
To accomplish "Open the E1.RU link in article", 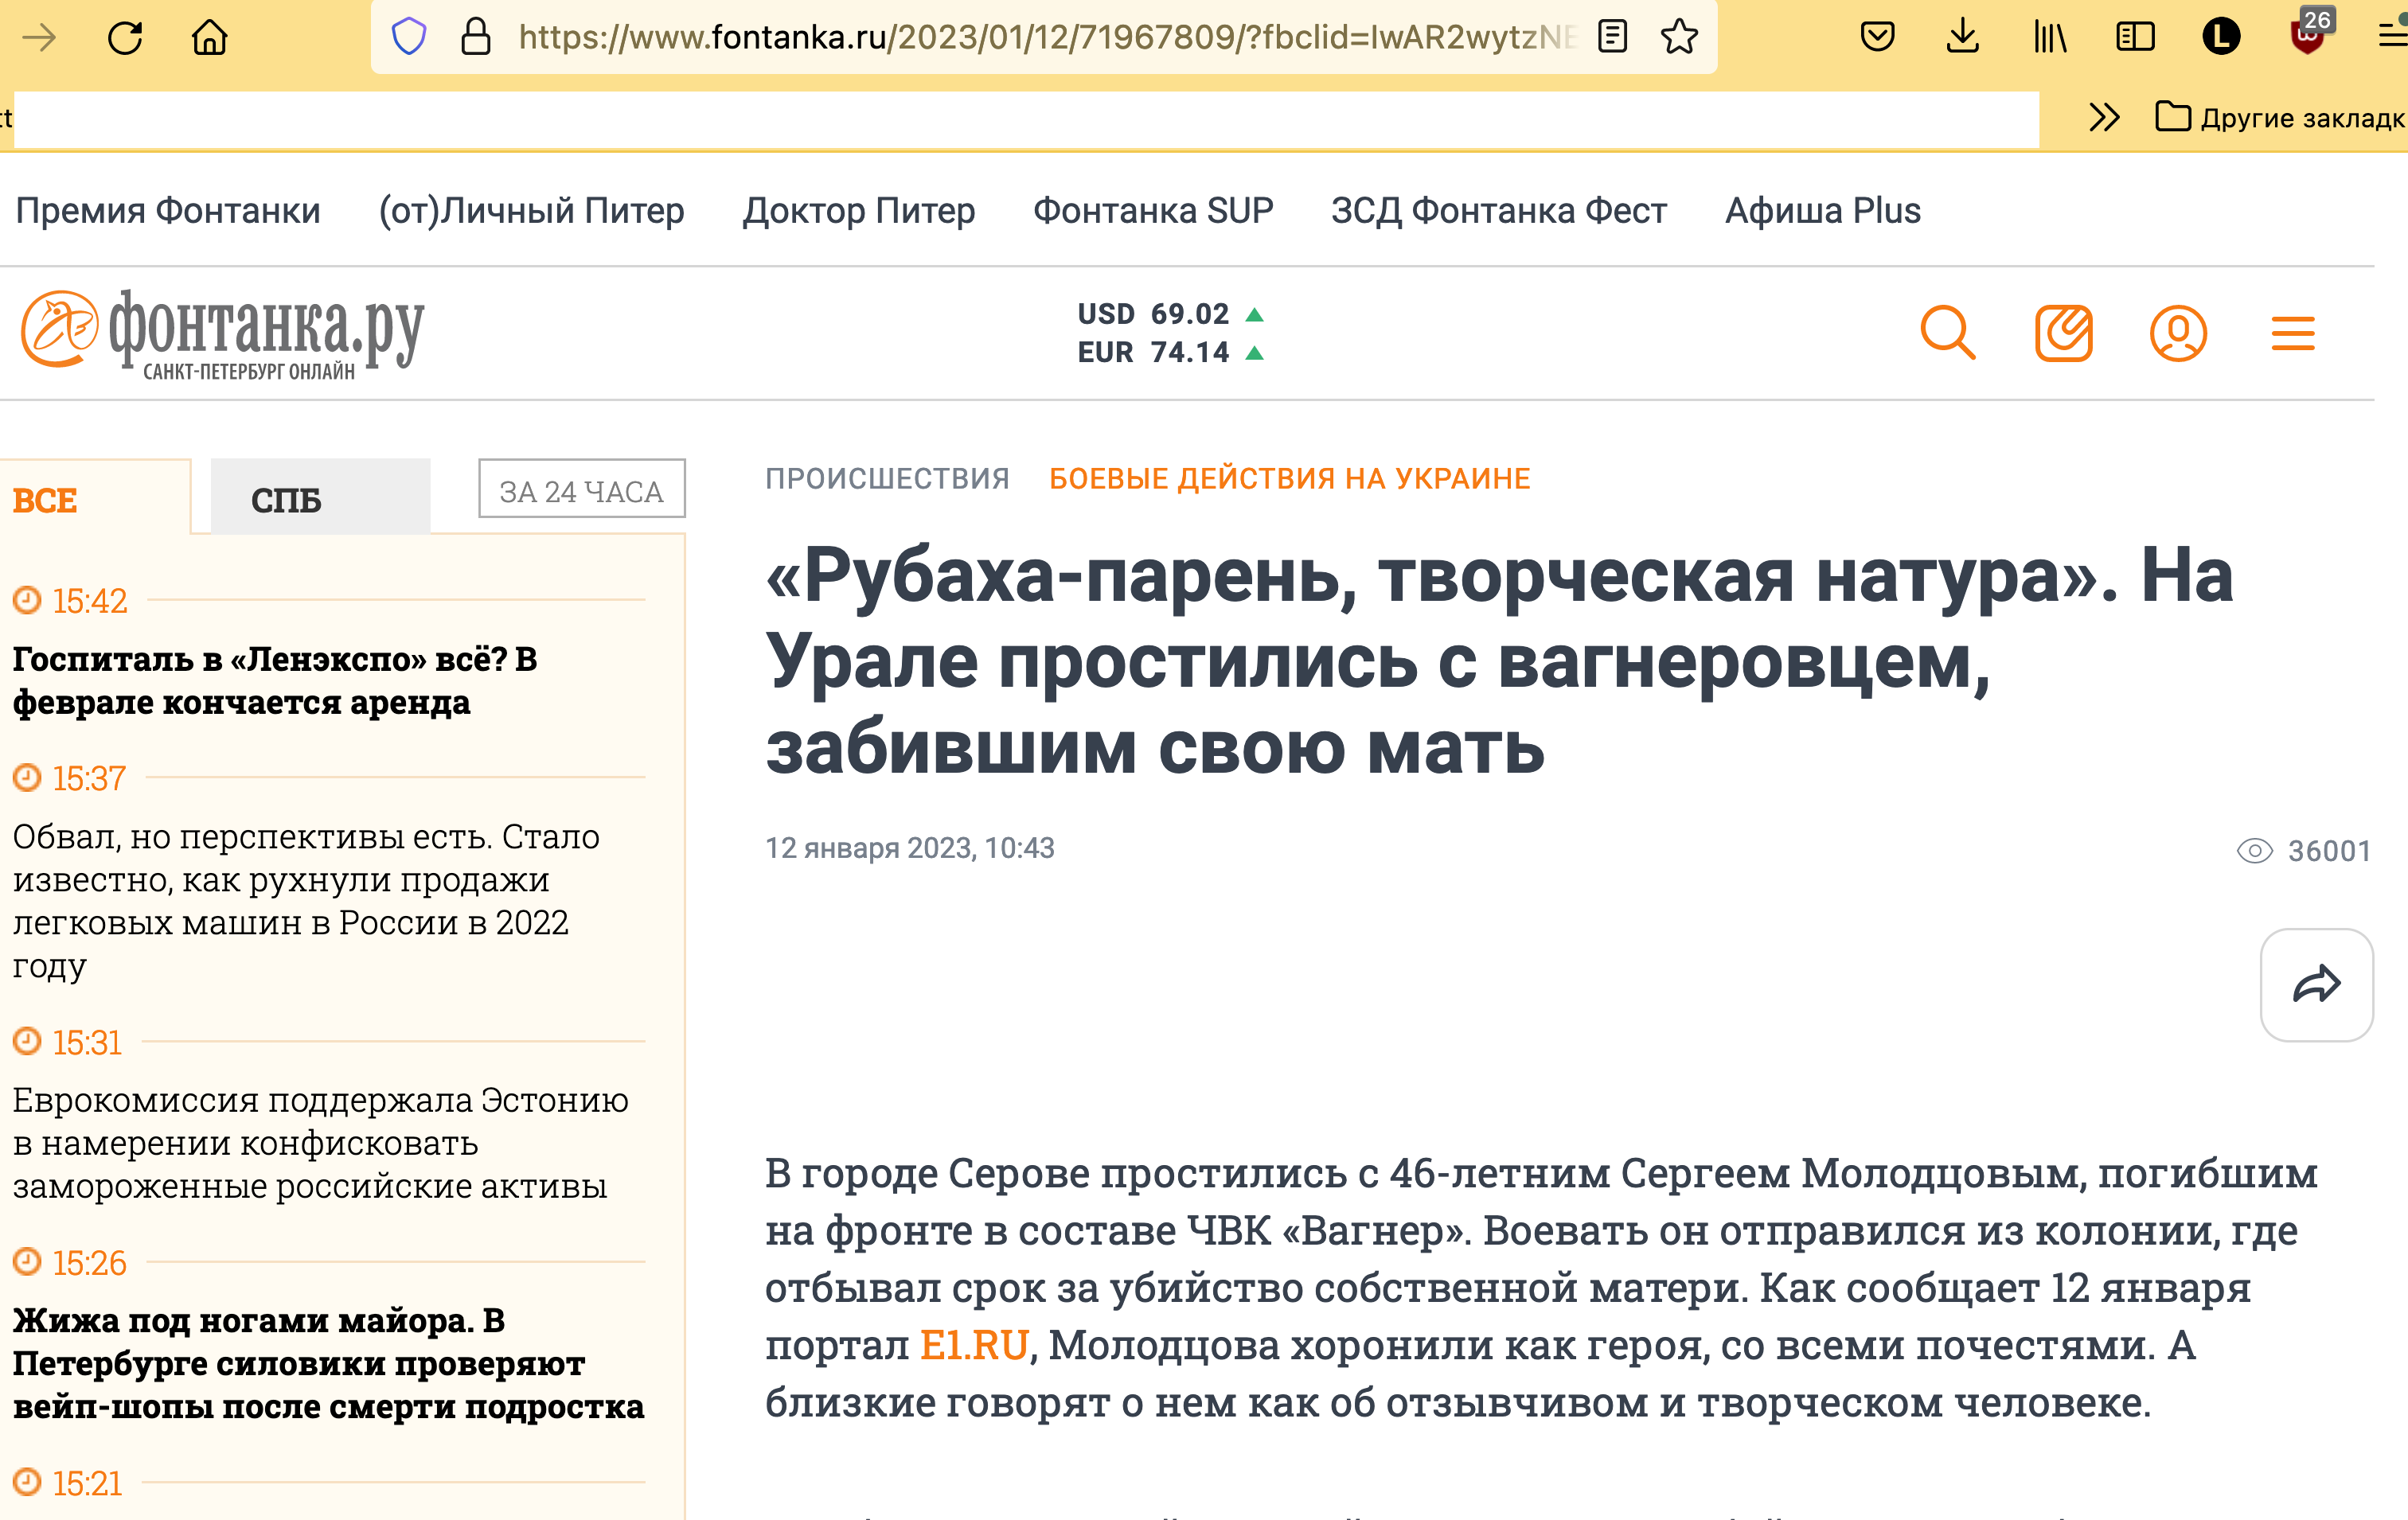I will [973, 1345].
